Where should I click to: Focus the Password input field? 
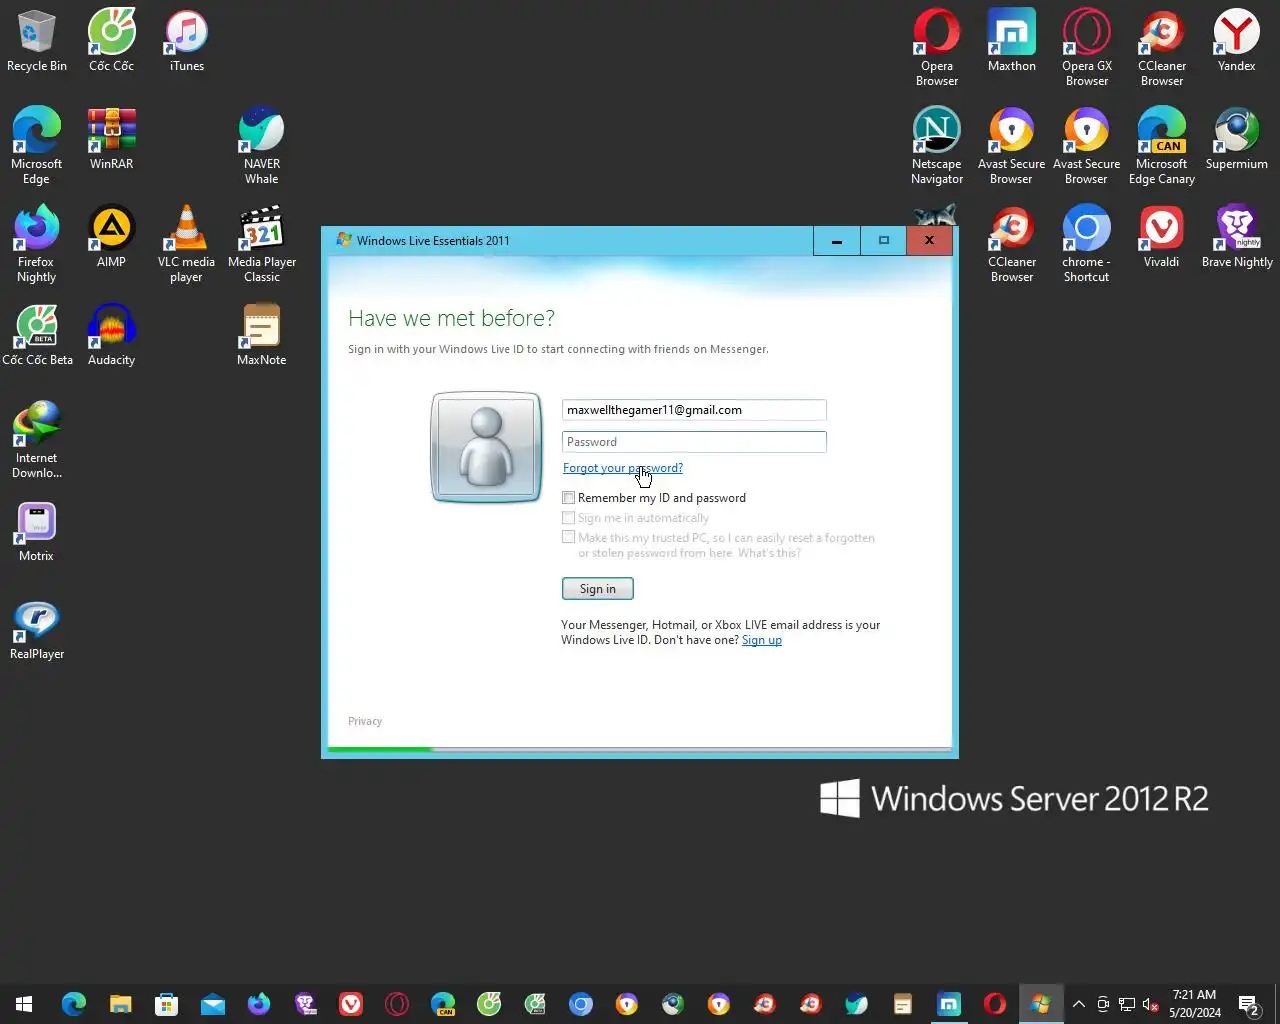click(694, 442)
